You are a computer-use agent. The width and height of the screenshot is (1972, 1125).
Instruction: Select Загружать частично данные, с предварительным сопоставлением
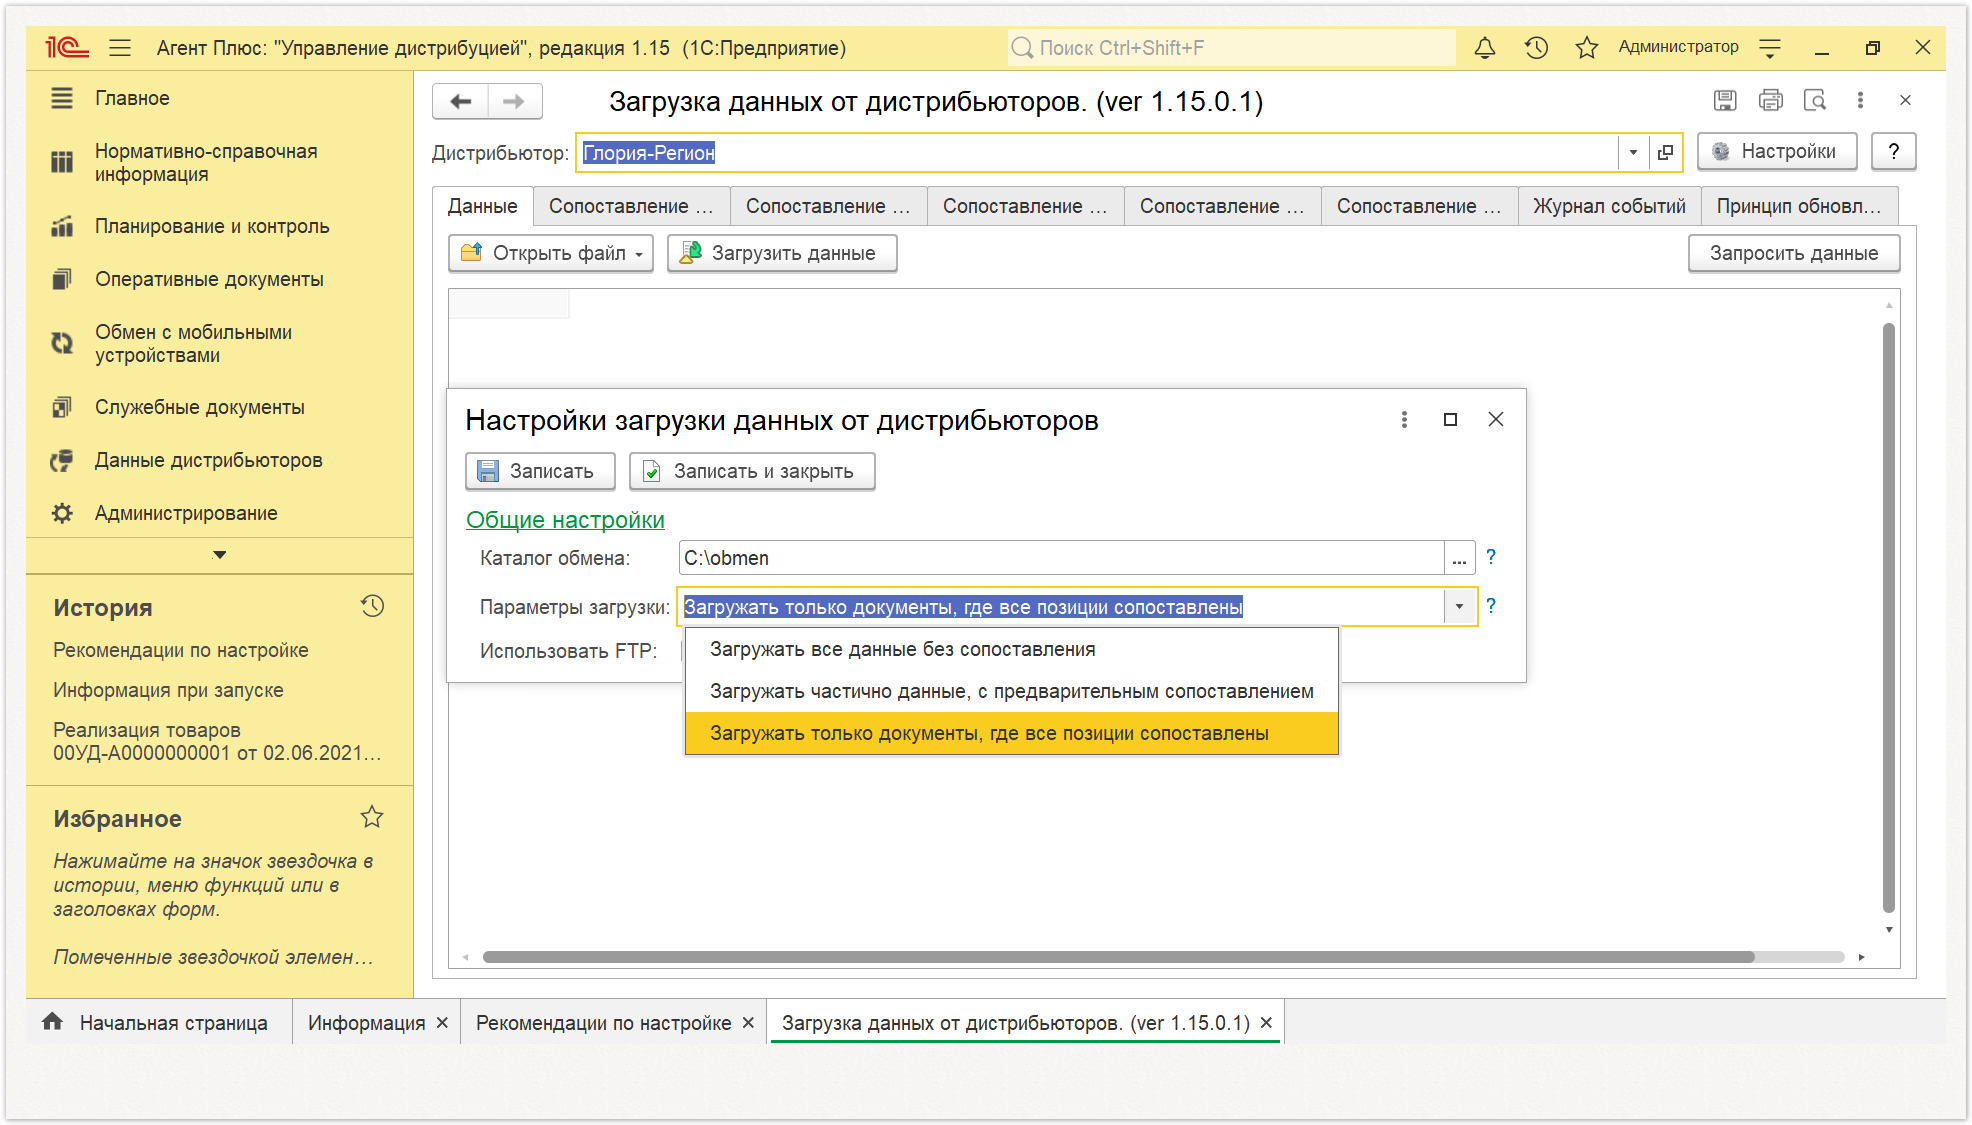click(x=1011, y=691)
